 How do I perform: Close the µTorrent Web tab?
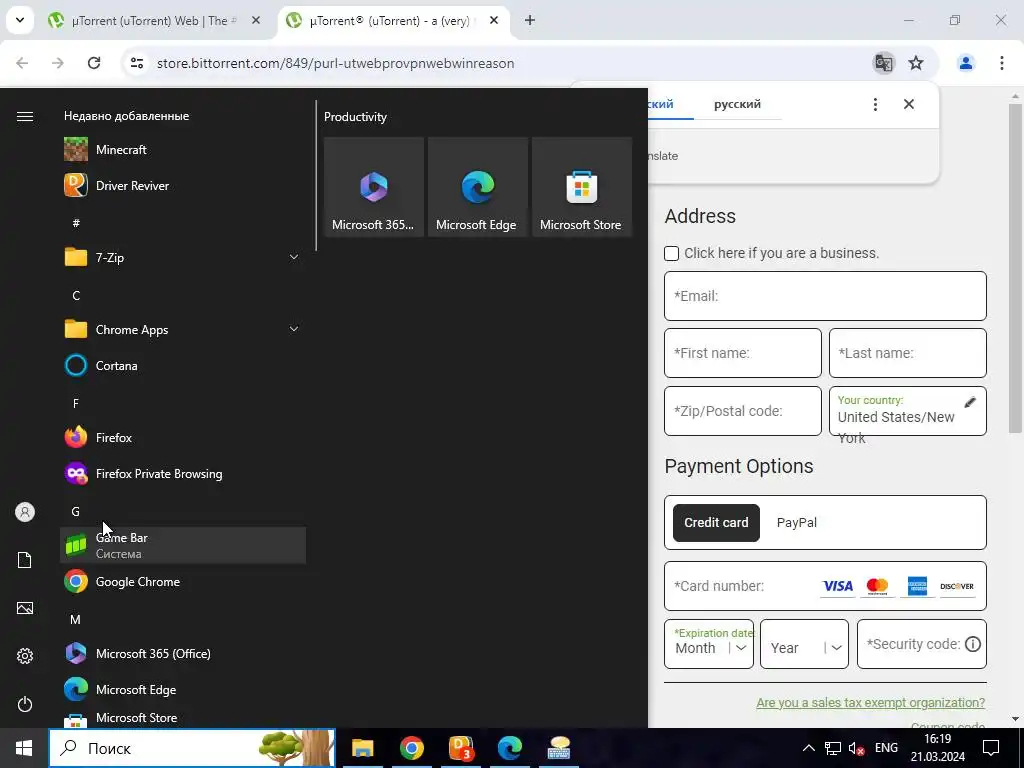(x=256, y=21)
